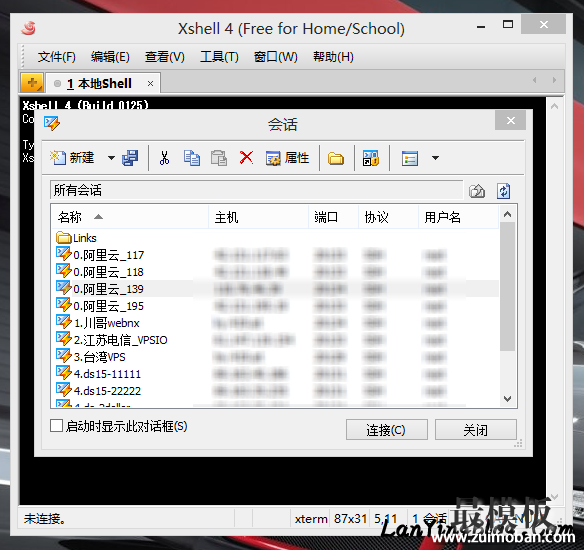Click the new folder icon in toolbar
This screenshot has width=584, height=550.
tap(336, 158)
